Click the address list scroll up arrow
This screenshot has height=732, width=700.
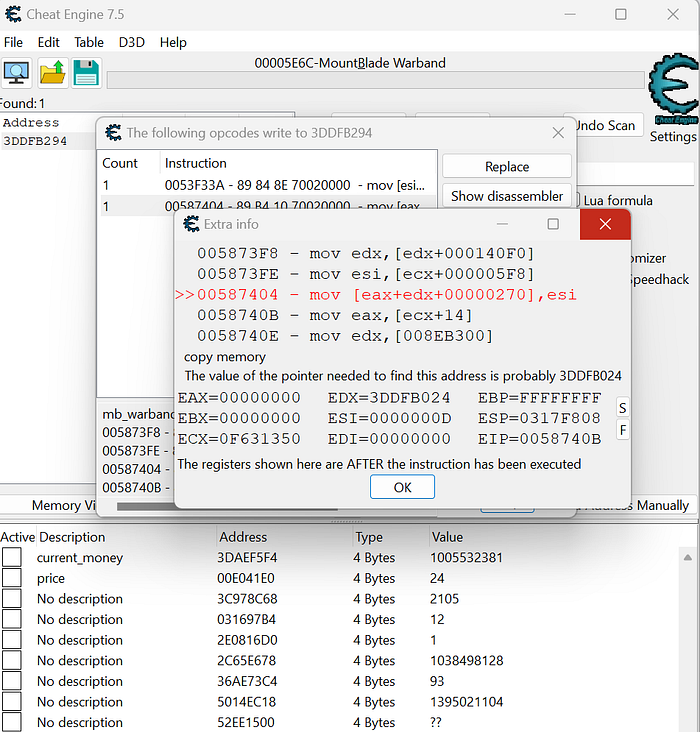pos(687,557)
